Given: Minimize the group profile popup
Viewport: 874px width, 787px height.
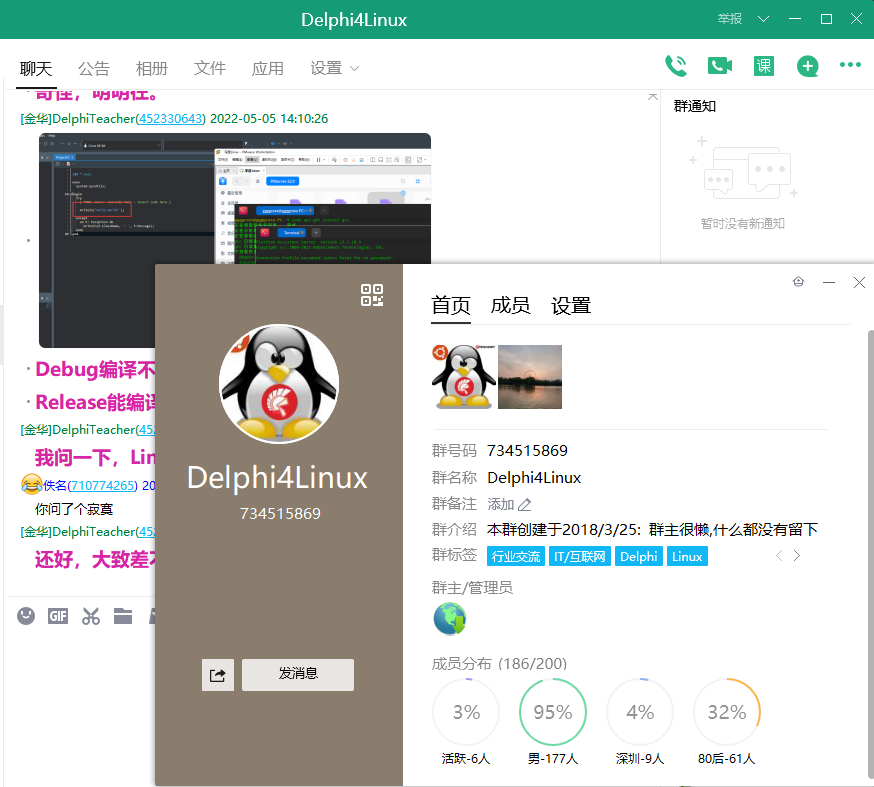Looking at the screenshot, I should point(829,283).
